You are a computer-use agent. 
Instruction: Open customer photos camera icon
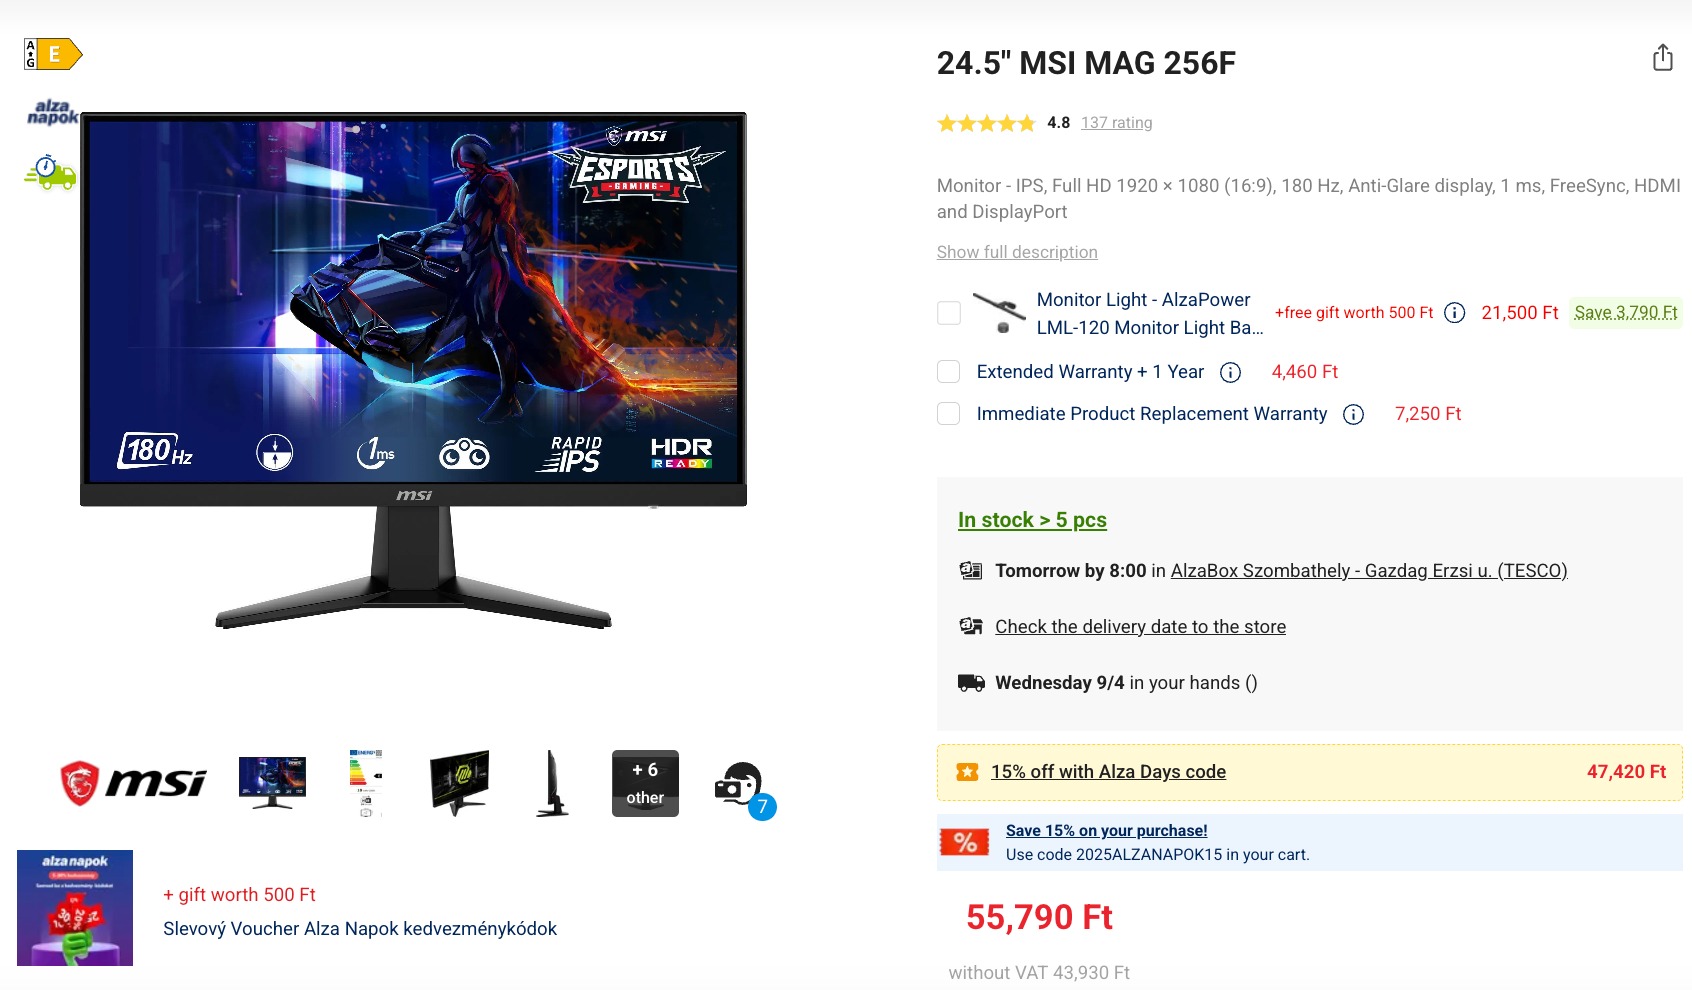pos(743,788)
